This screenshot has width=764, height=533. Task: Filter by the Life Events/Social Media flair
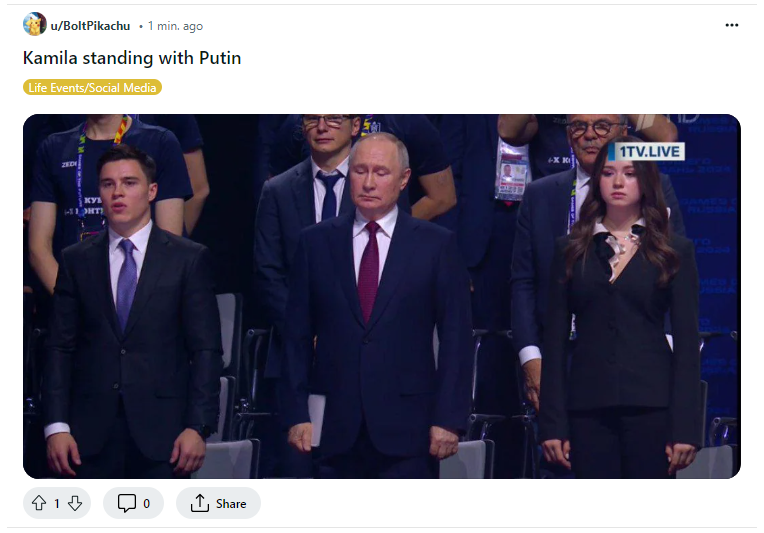(x=92, y=88)
